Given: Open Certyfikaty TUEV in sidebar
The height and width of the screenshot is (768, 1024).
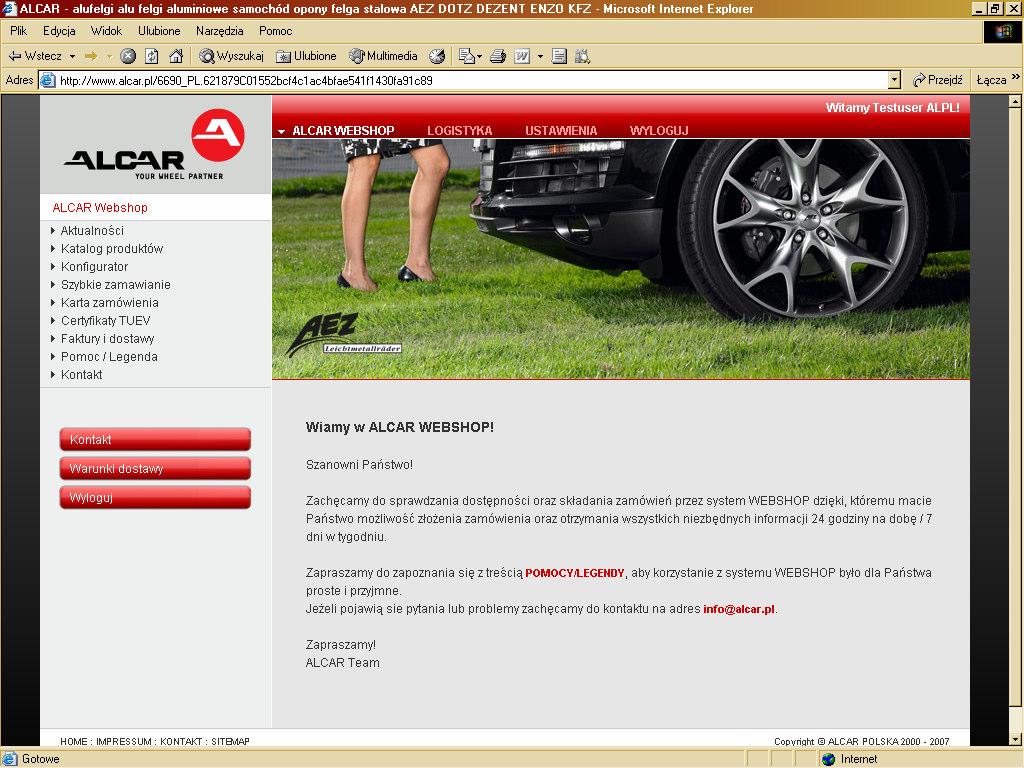Looking at the screenshot, I should pos(105,321).
